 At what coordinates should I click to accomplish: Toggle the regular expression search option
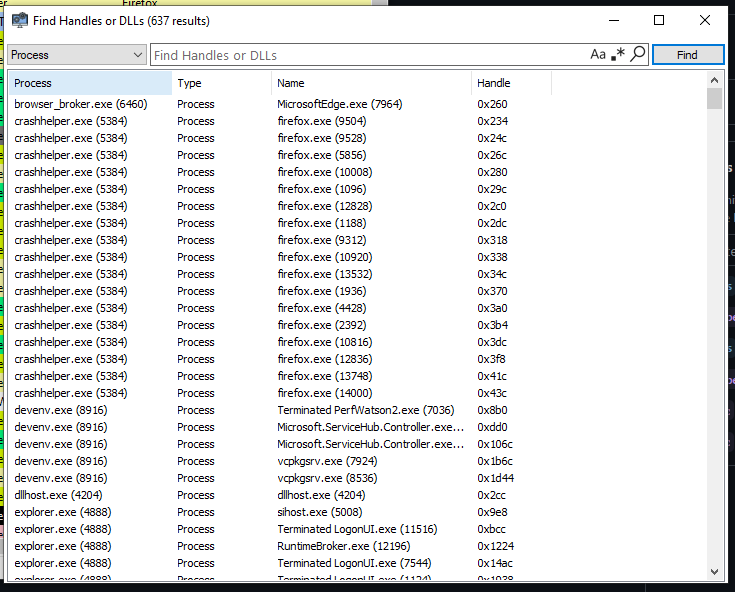[x=618, y=55]
